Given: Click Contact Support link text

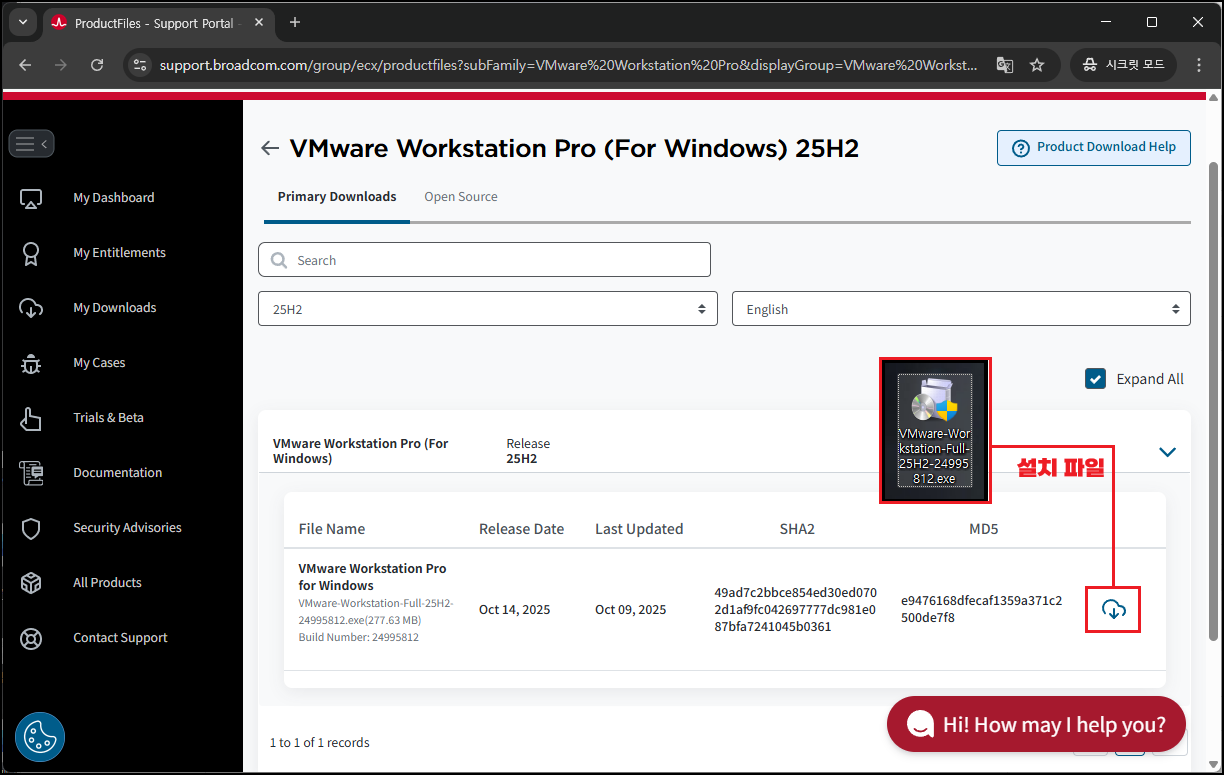Looking at the screenshot, I should click(x=120, y=638).
